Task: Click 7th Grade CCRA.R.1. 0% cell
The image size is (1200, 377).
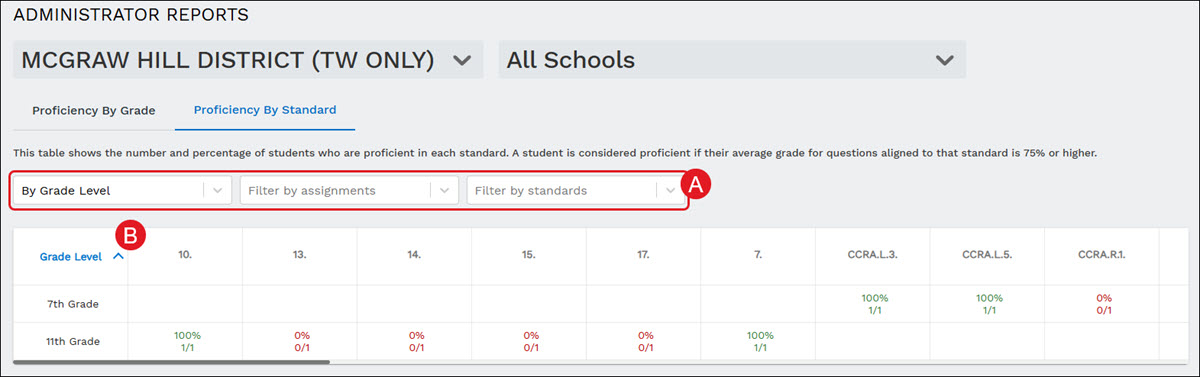Action: (1101, 304)
